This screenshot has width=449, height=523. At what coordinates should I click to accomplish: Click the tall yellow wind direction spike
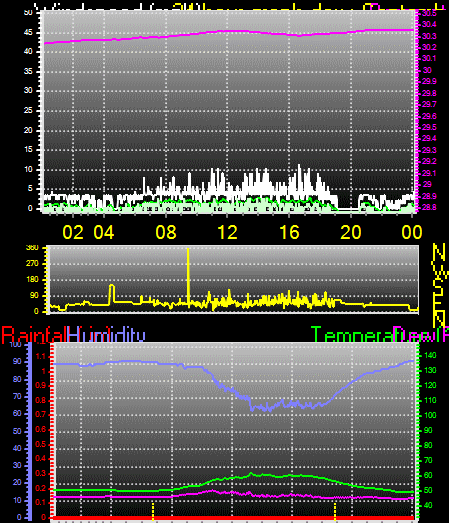point(188,278)
